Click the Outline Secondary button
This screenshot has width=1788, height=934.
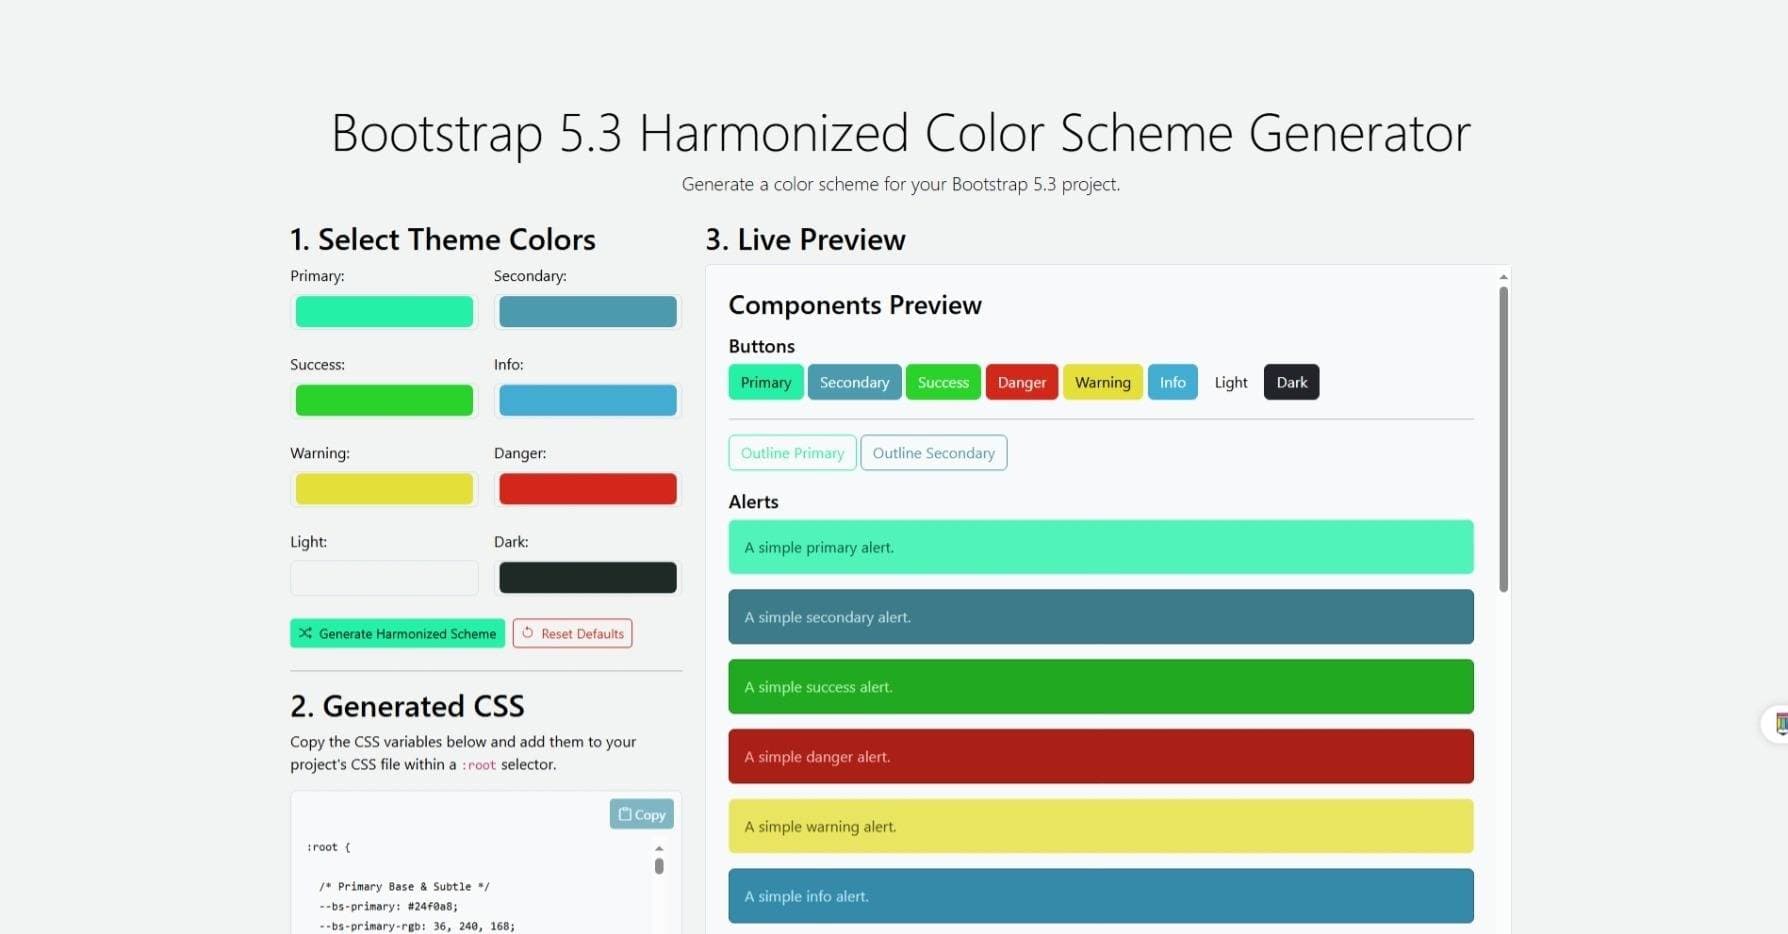tap(933, 453)
